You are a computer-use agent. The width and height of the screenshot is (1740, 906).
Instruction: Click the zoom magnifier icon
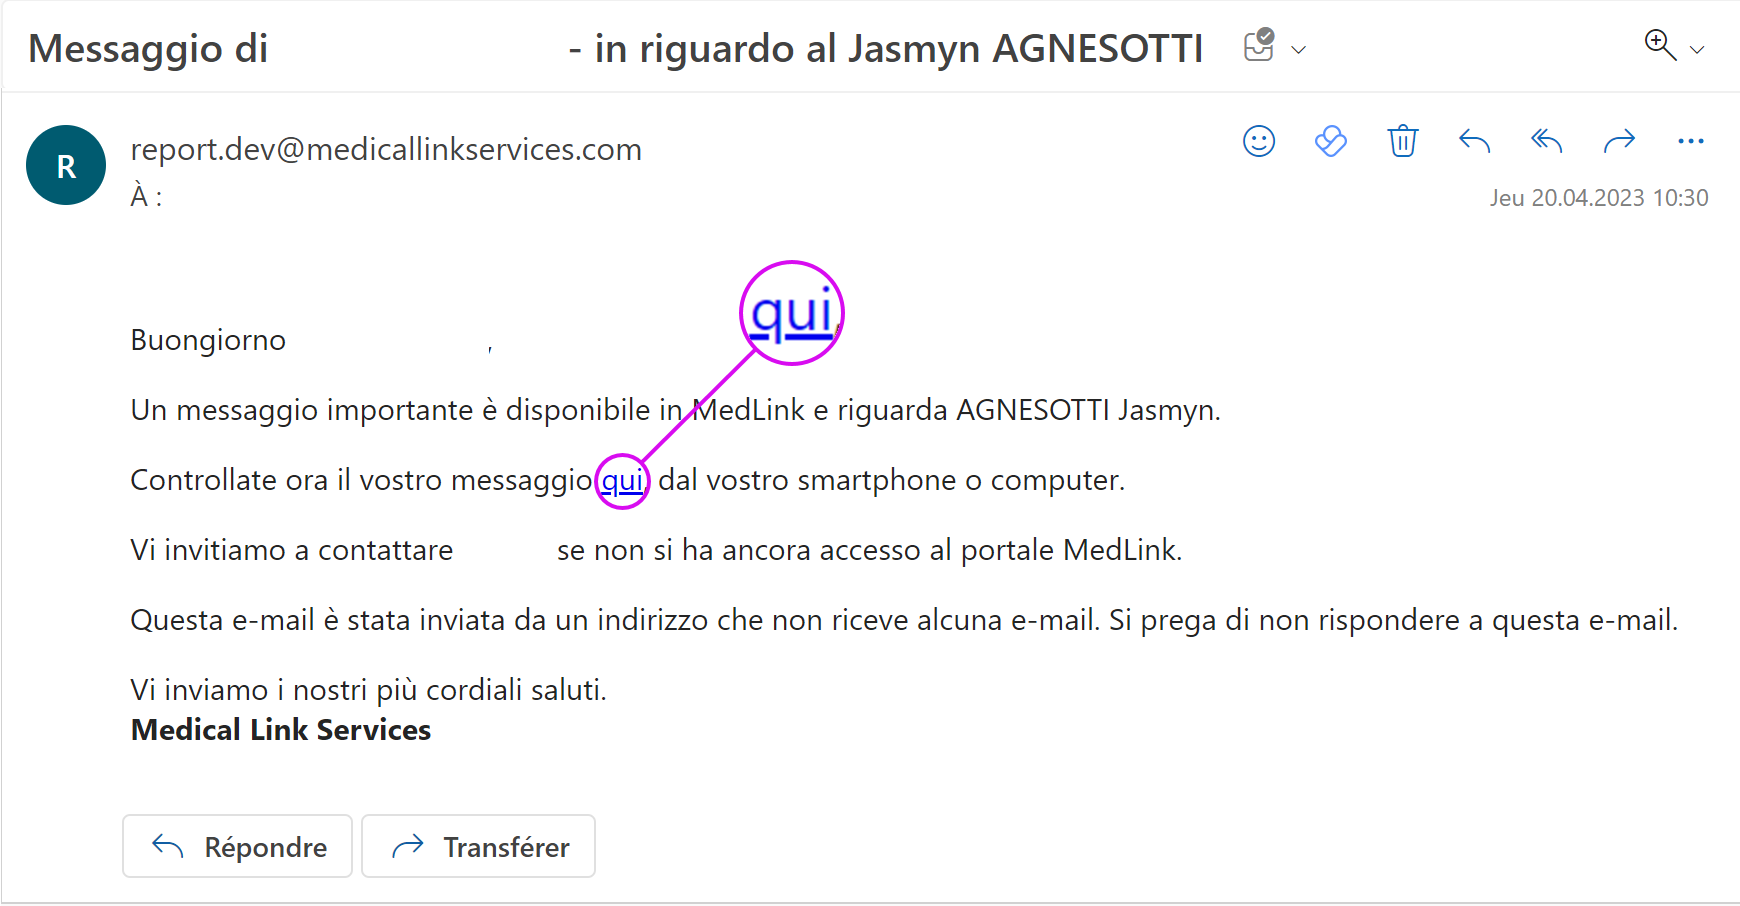[x=1660, y=45]
